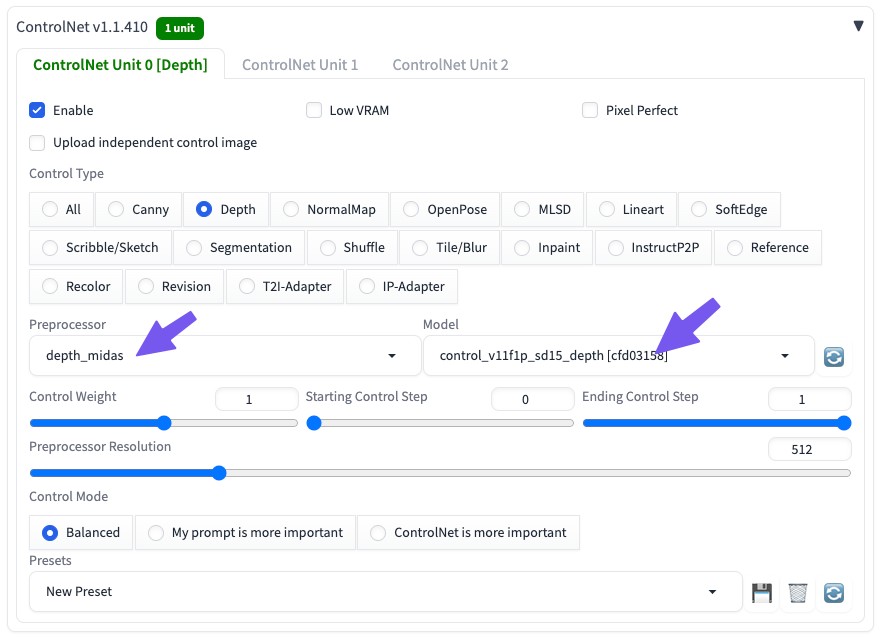The width and height of the screenshot is (880, 637).
Task: Tick the Pixel Perfect checkbox
Action: 590,110
